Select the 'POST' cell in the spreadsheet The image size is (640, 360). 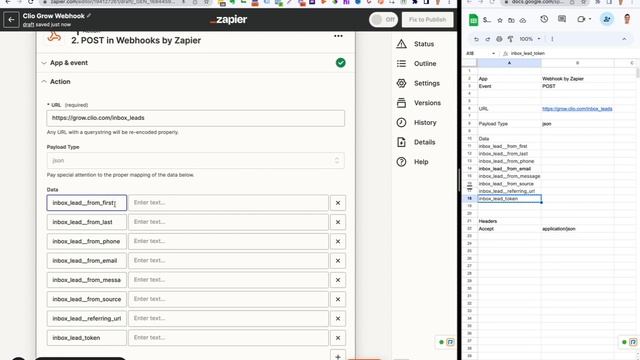click(x=577, y=86)
